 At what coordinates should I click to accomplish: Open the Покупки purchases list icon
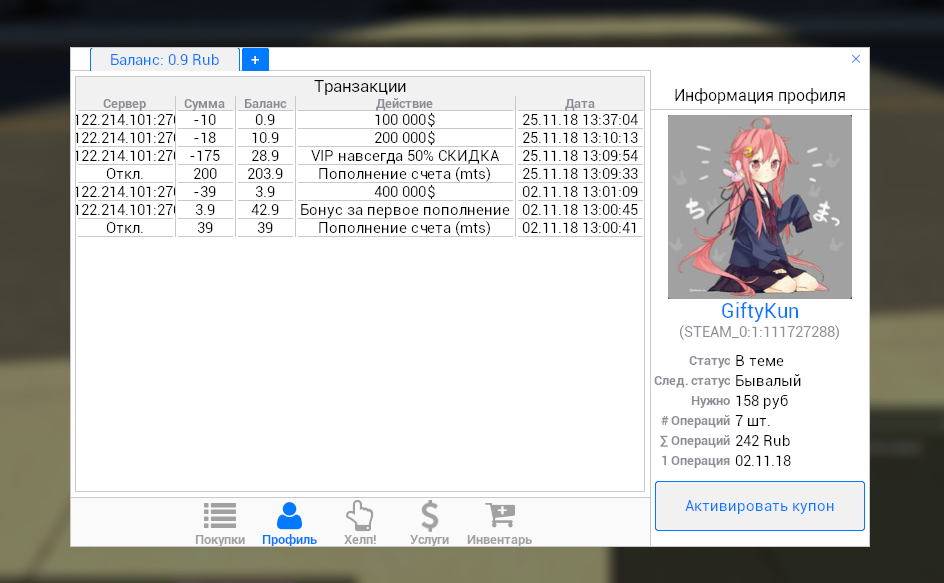pos(220,516)
